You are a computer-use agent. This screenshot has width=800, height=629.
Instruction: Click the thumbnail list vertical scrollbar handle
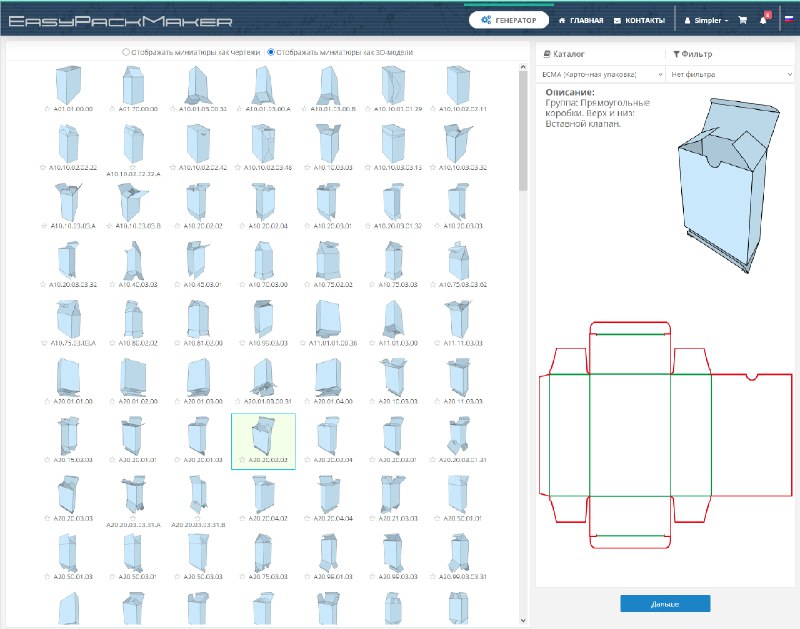pos(523,131)
